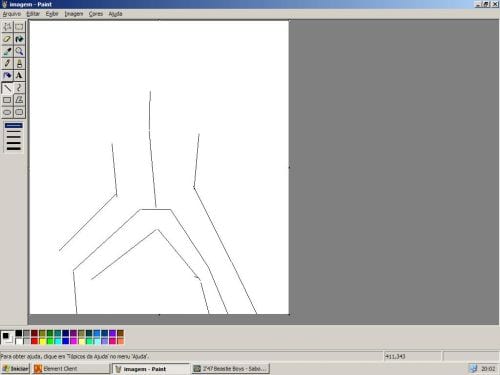The width and height of the screenshot is (500, 375).
Task: Open the Arquivo menu
Action: coord(12,14)
